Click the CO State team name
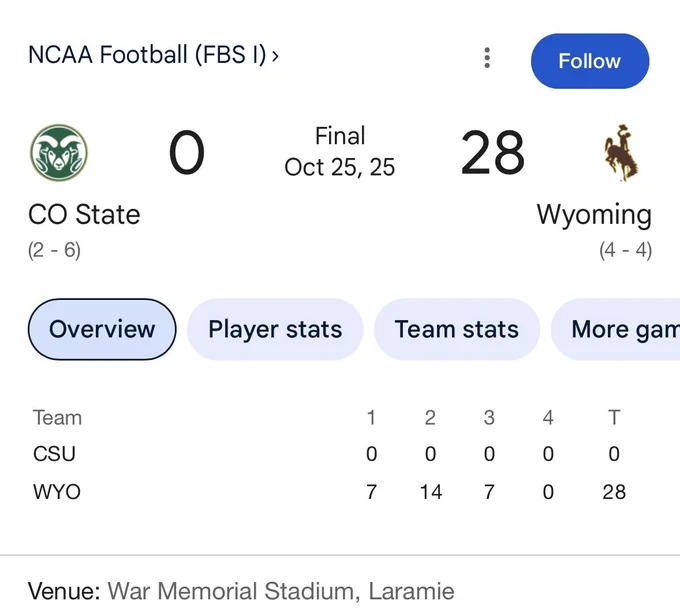This screenshot has width=680, height=608. point(84,215)
